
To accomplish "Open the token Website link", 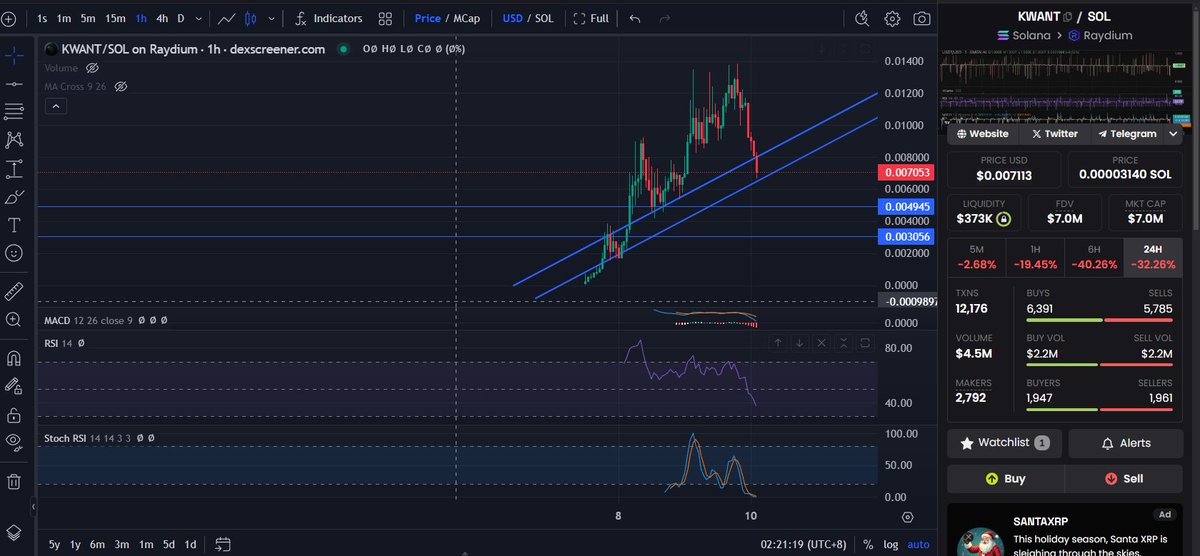I will point(982,133).
